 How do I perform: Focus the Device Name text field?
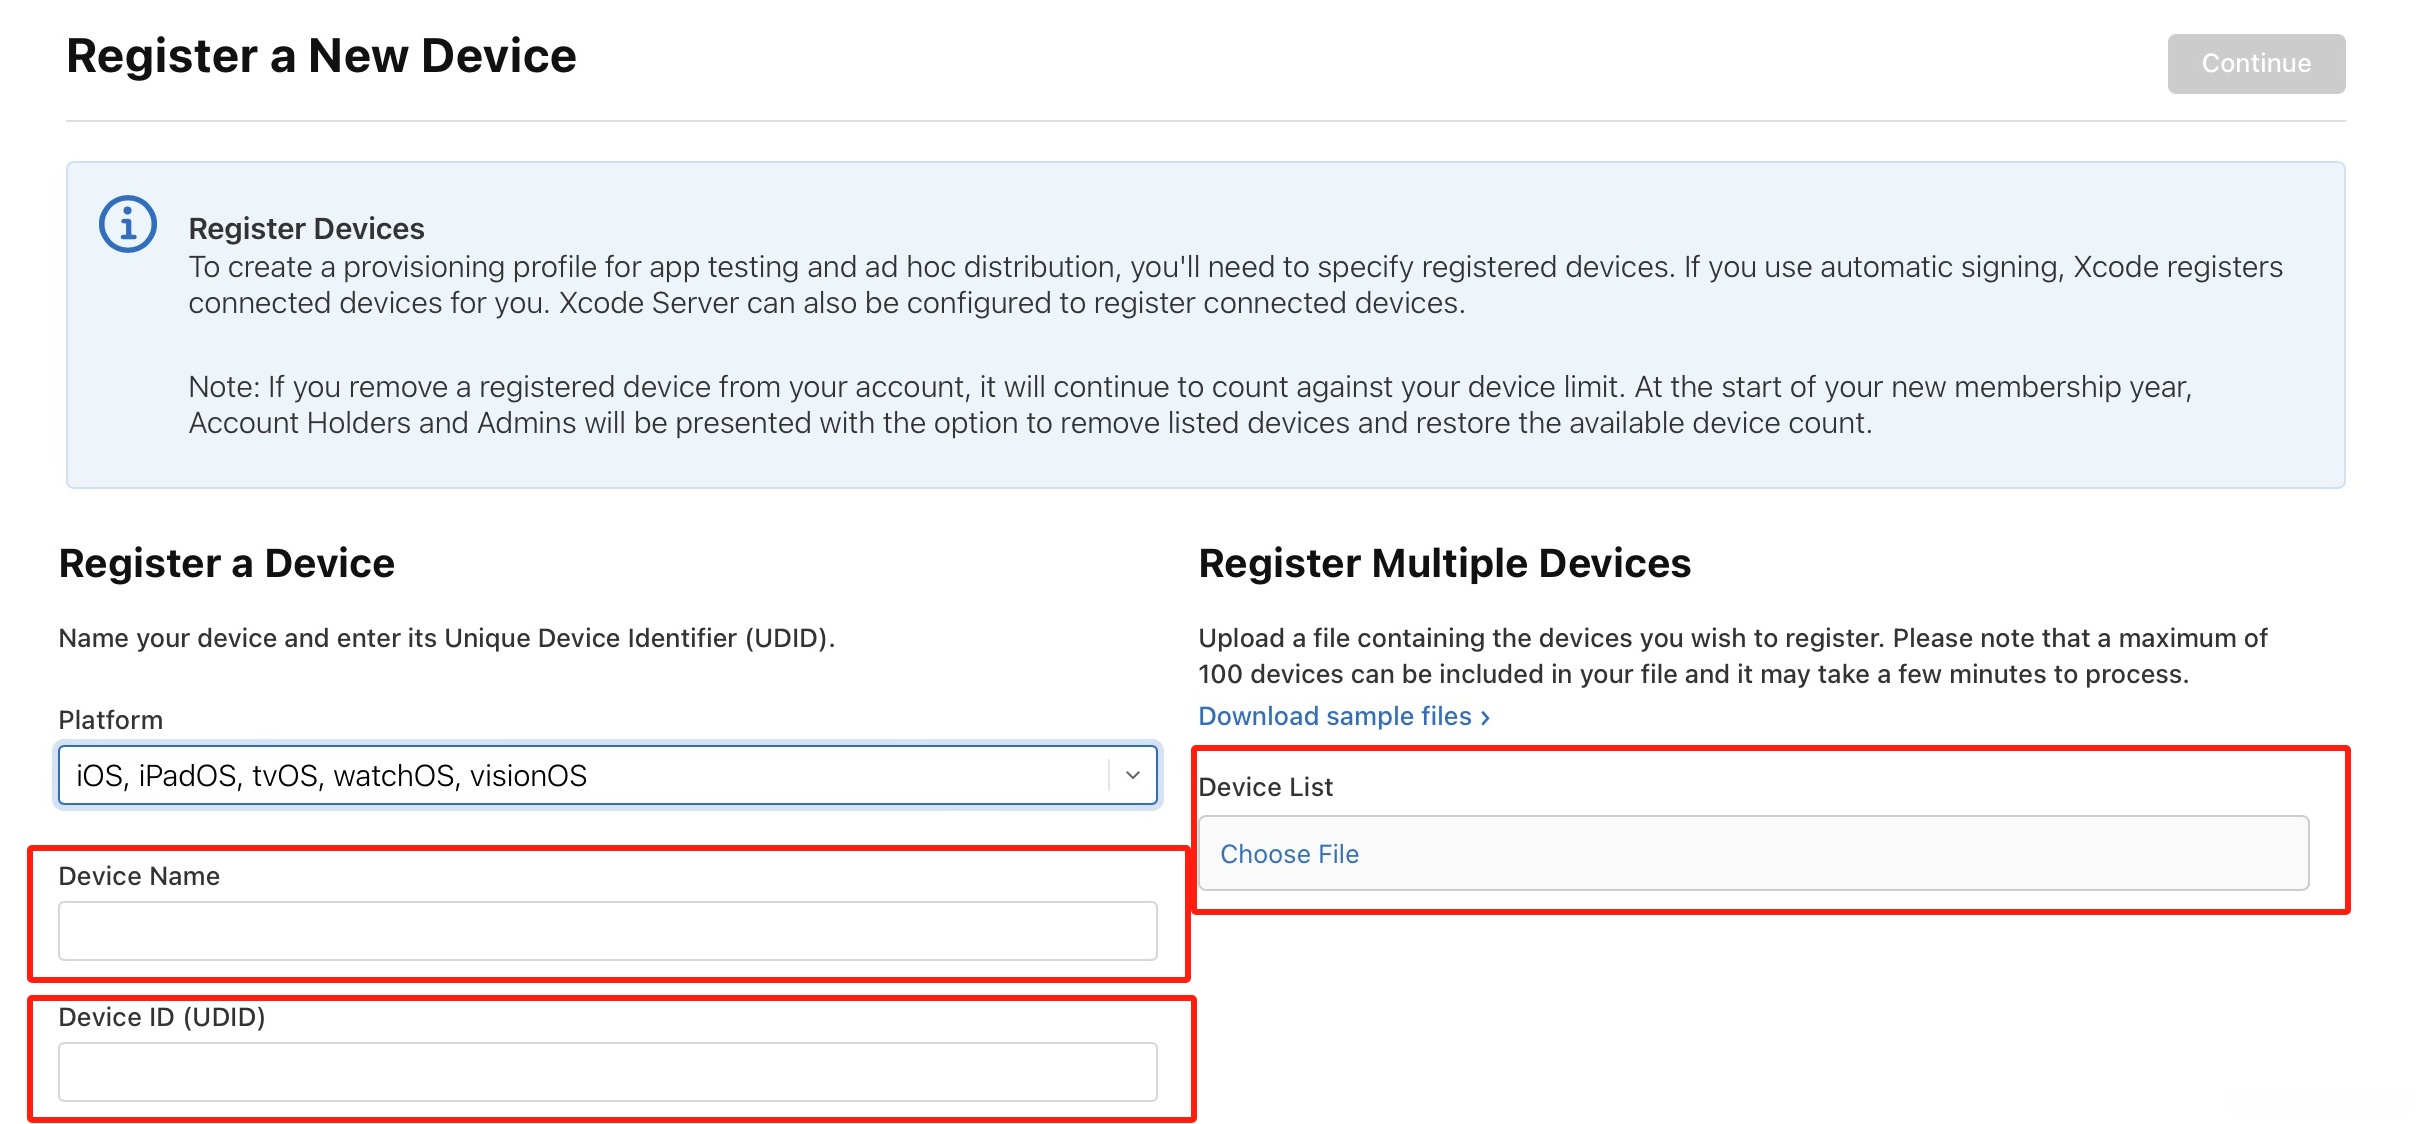[x=607, y=931]
